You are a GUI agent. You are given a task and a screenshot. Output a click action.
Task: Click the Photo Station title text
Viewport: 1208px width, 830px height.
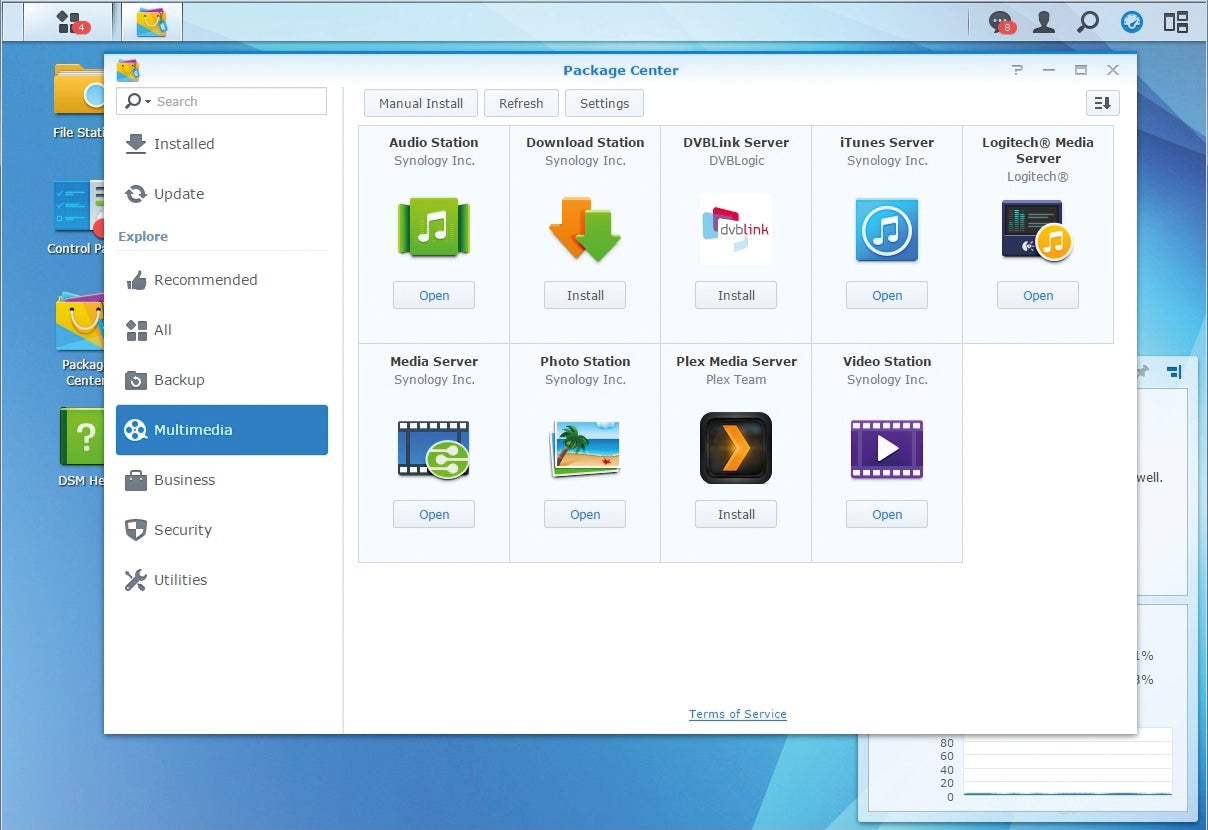tap(585, 361)
